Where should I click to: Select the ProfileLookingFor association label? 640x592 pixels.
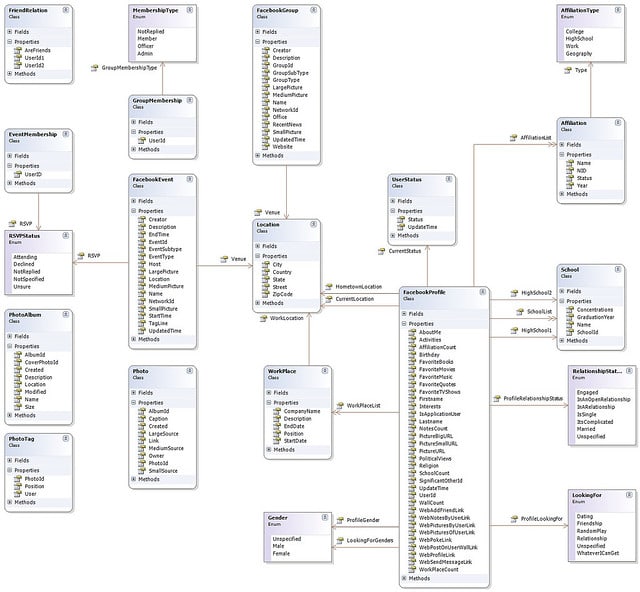[542, 519]
